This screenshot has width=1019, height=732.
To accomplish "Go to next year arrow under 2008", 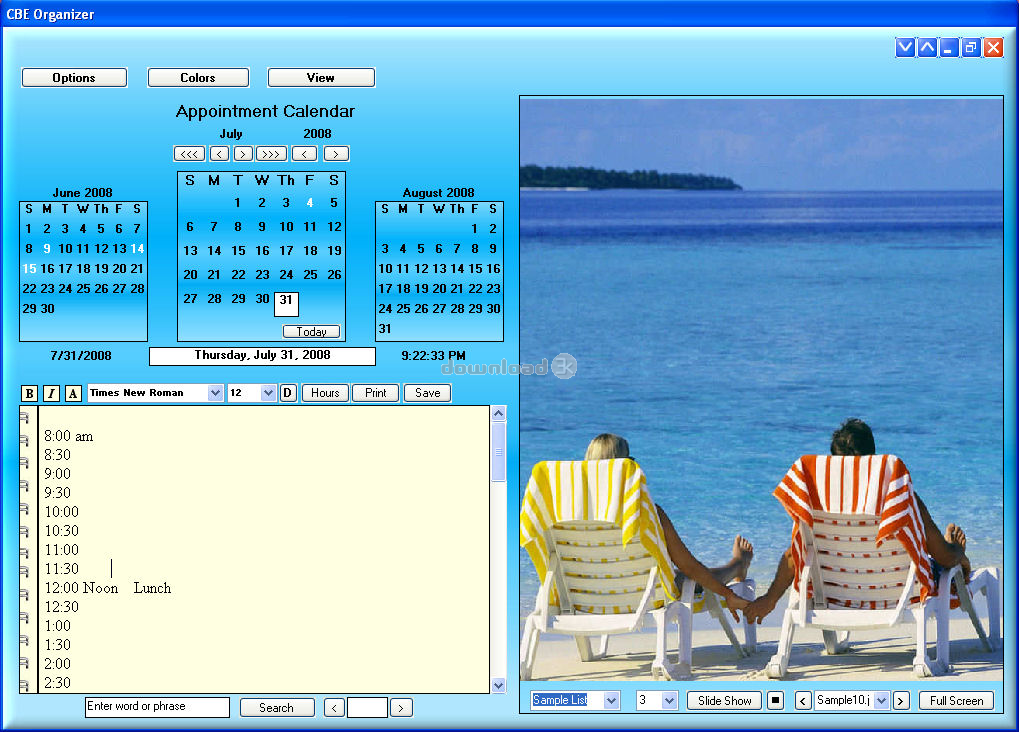I will [x=336, y=154].
